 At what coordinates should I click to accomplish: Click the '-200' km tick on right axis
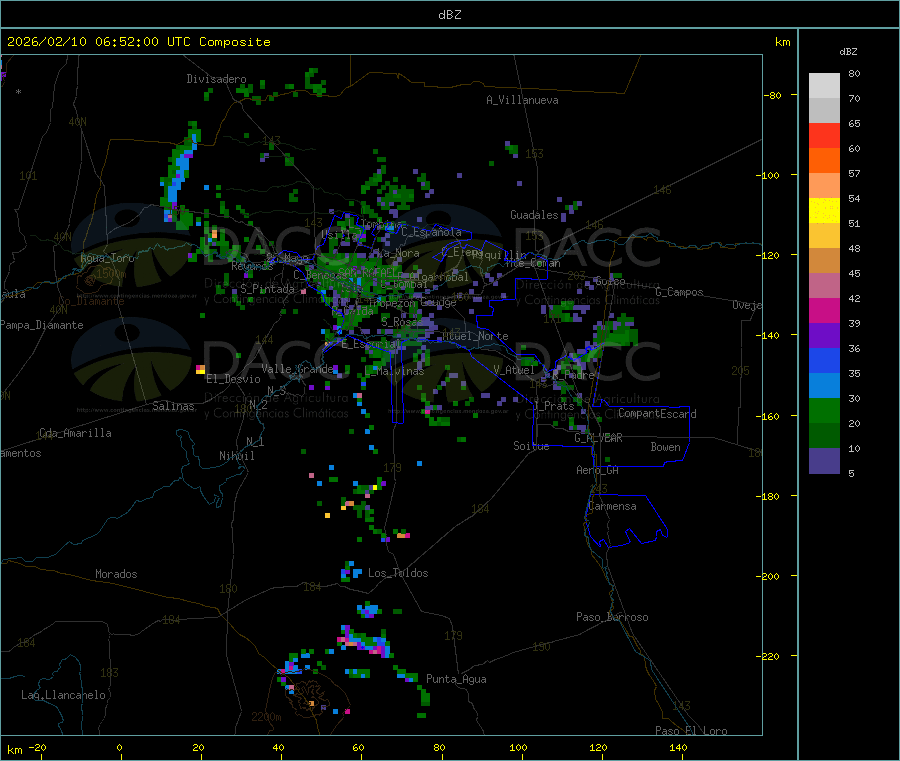tap(770, 576)
